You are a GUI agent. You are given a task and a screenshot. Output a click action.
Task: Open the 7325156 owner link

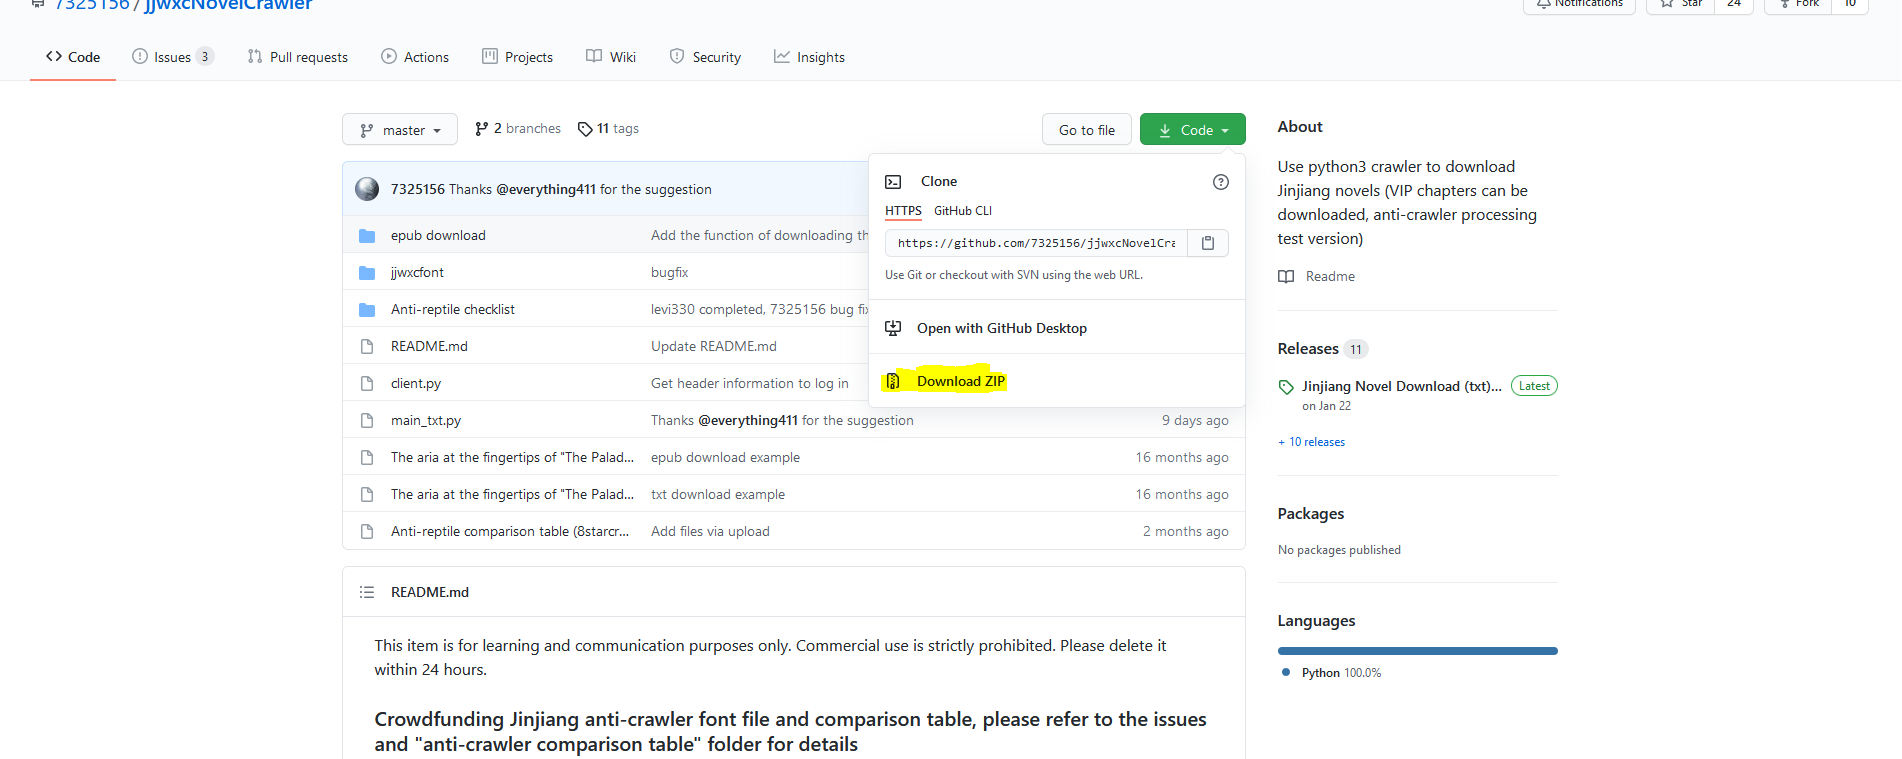pos(92,5)
